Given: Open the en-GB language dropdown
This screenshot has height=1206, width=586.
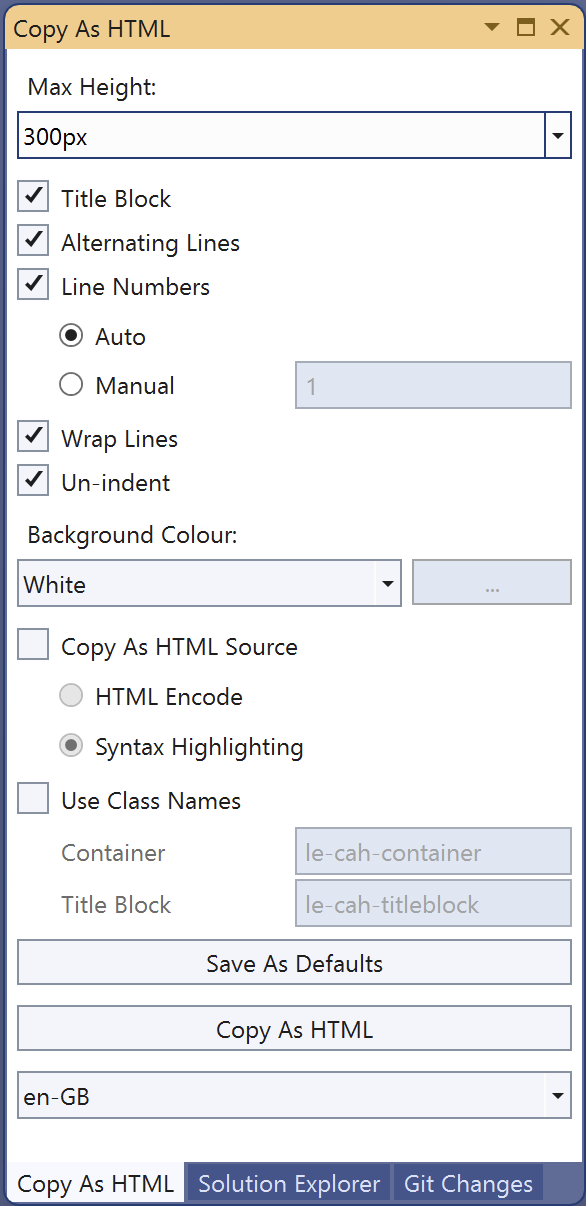Looking at the screenshot, I should coord(558,1096).
